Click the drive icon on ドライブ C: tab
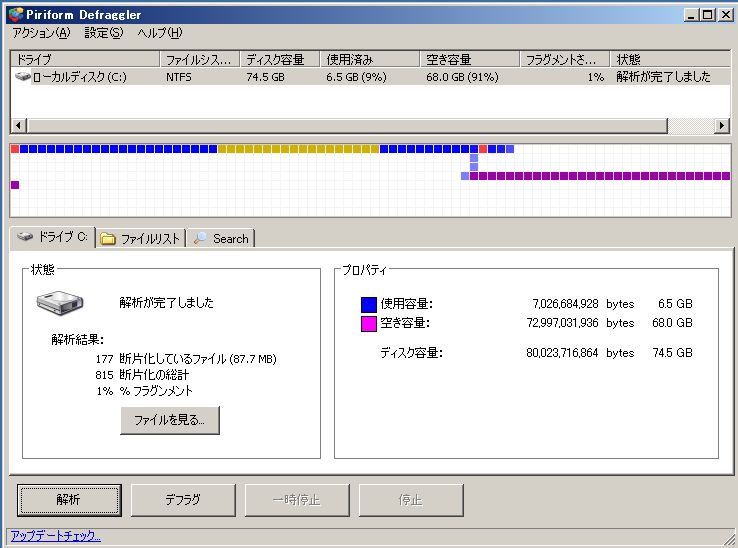Screen dimensions: 738x548 point(25,236)
